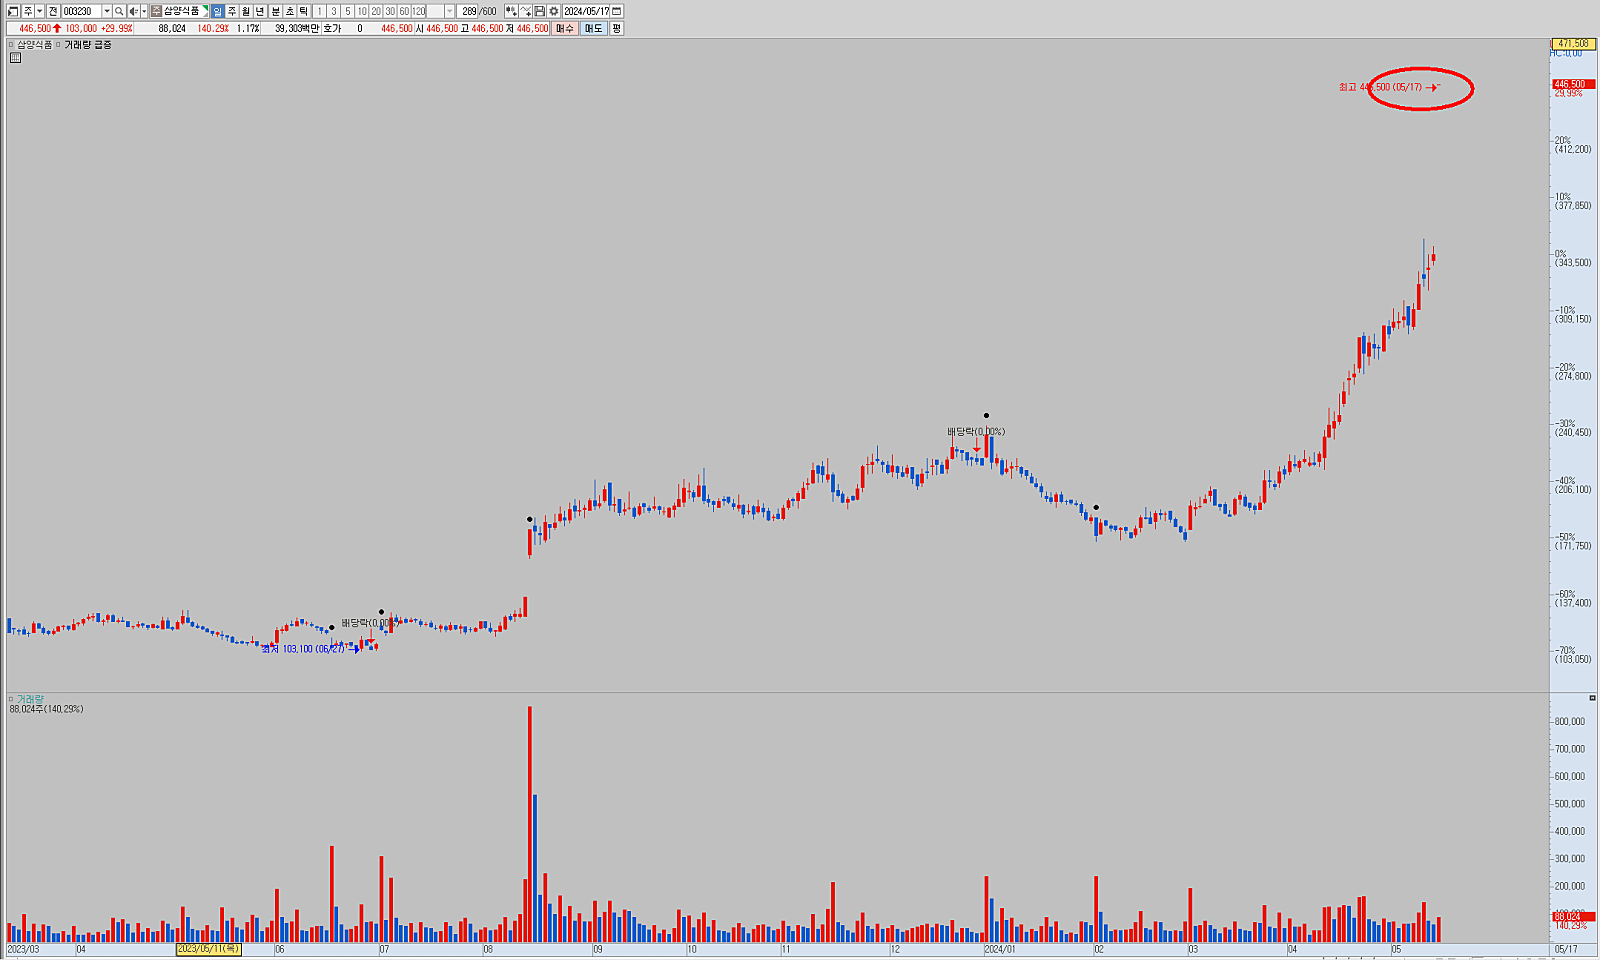Image resolution: width=1600 pixels, height=960 pixels.
Task: Click the line overlay tool icon
Action: [526, 11]
